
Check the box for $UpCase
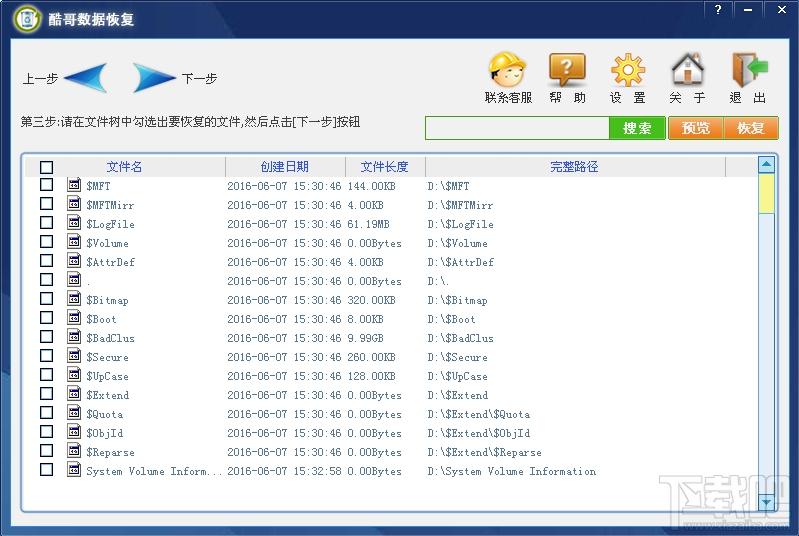(46, 374)
